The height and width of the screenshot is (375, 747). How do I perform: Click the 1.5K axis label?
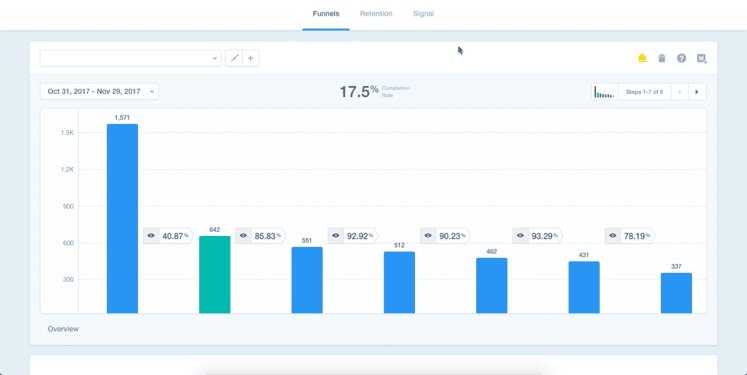coord(67,133)
